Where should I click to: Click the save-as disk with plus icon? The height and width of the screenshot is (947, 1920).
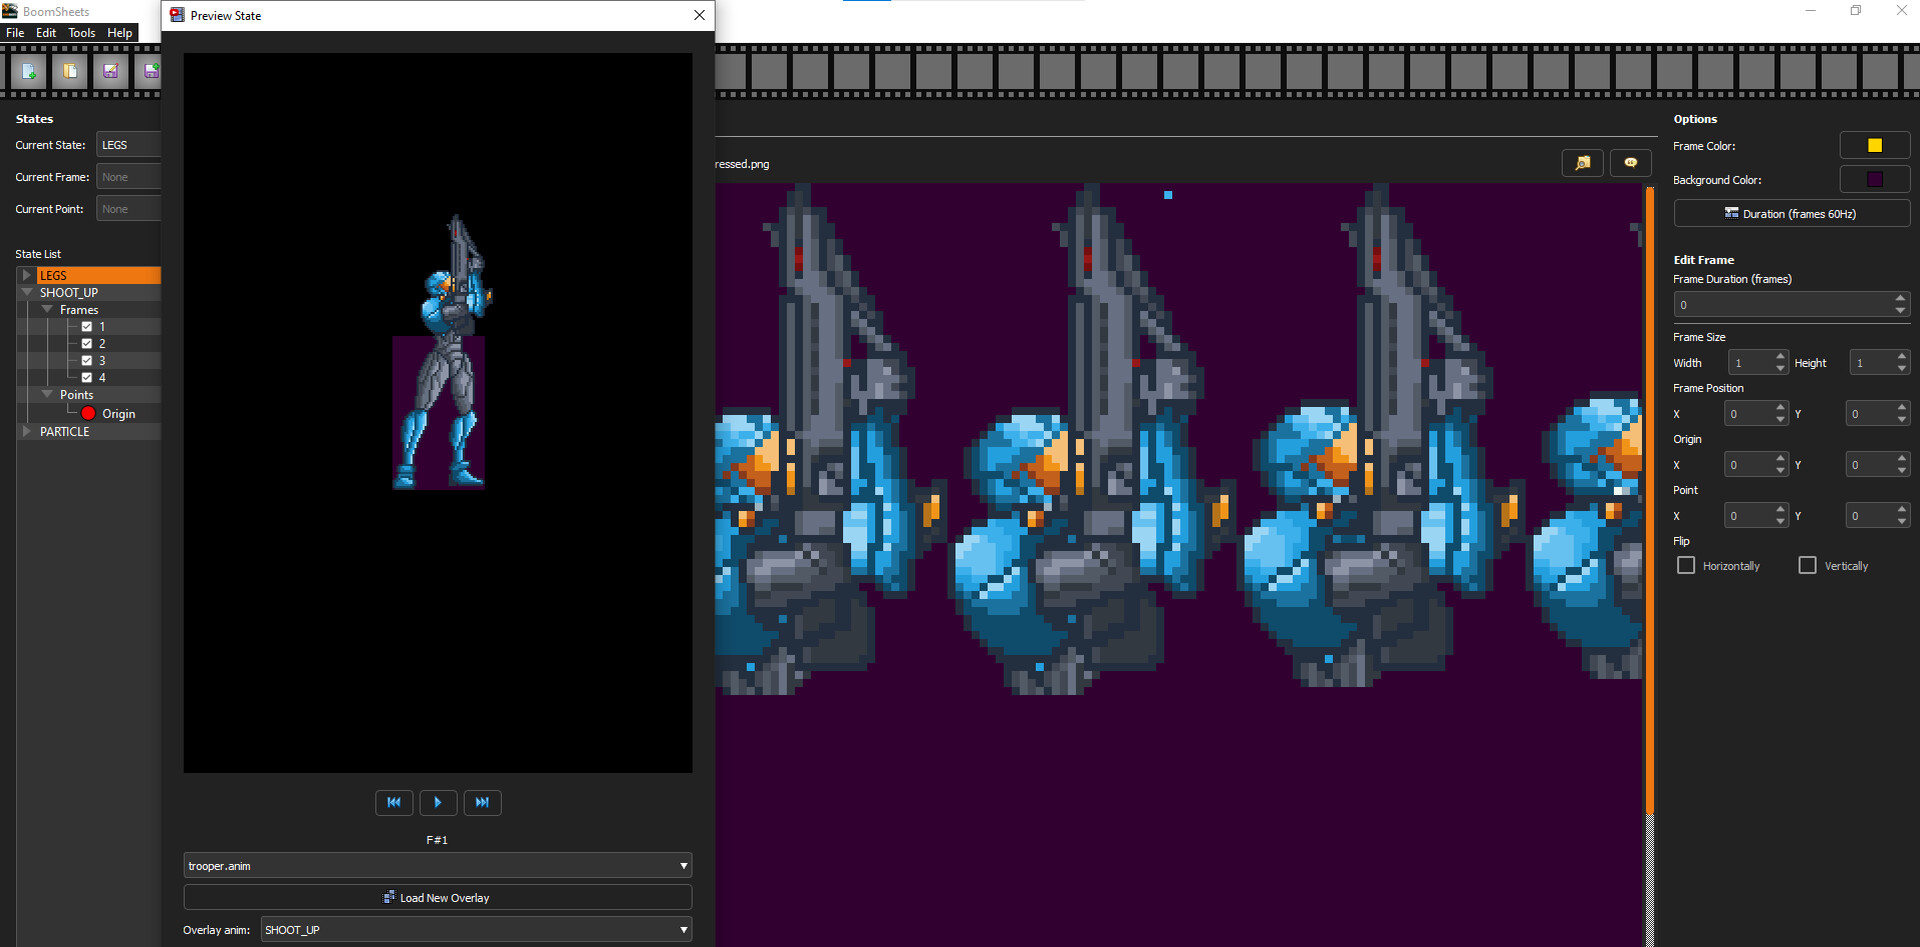pos(150,71)
